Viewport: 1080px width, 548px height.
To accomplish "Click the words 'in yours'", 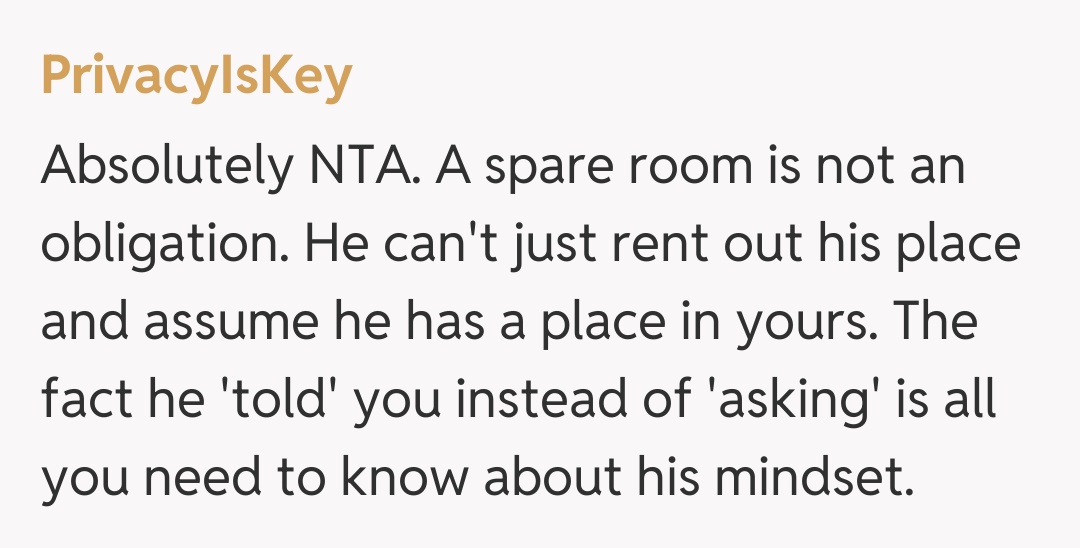I will (765, 323).
